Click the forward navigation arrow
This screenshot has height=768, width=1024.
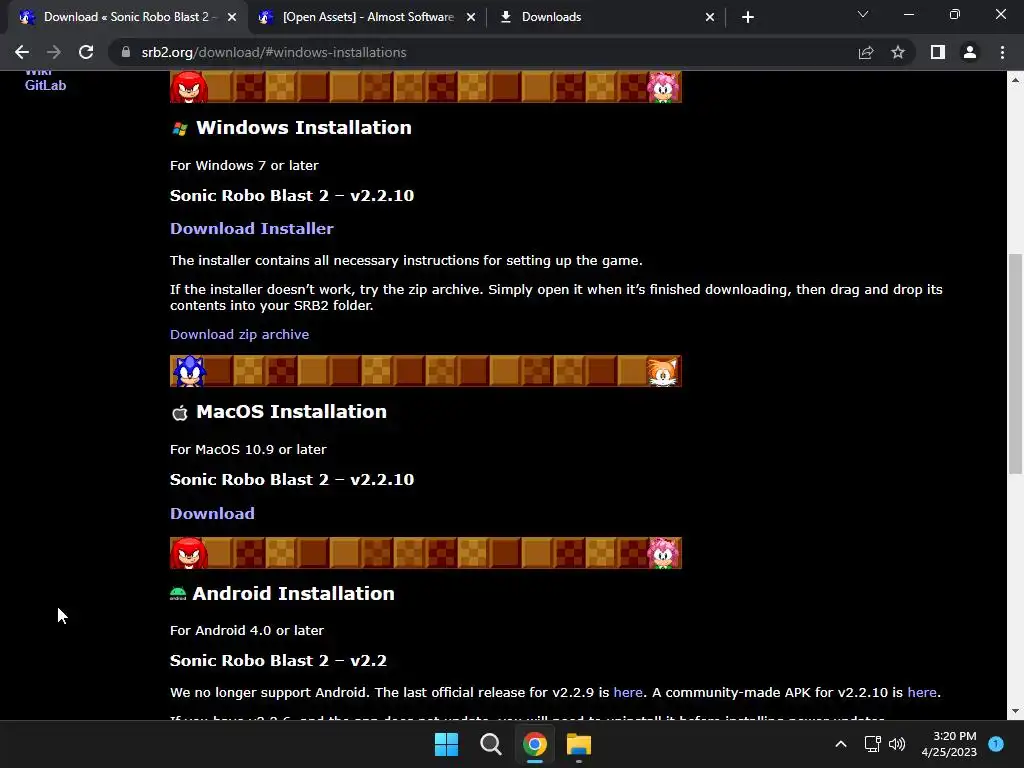[54, 52]
